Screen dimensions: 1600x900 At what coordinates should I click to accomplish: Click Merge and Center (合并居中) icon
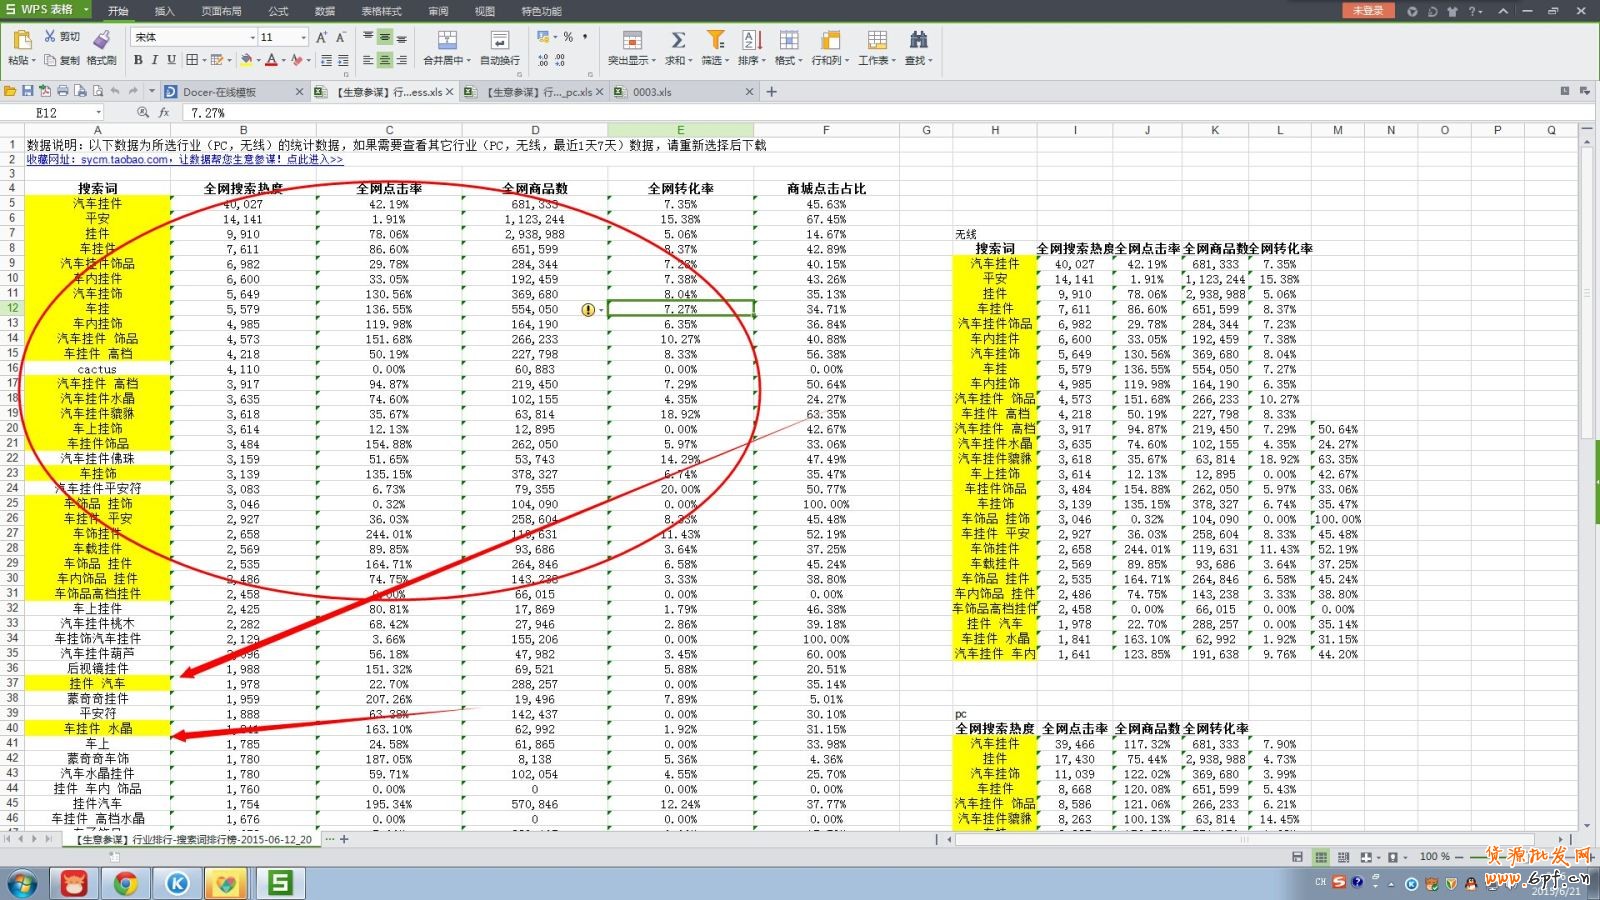coord(447,40)
